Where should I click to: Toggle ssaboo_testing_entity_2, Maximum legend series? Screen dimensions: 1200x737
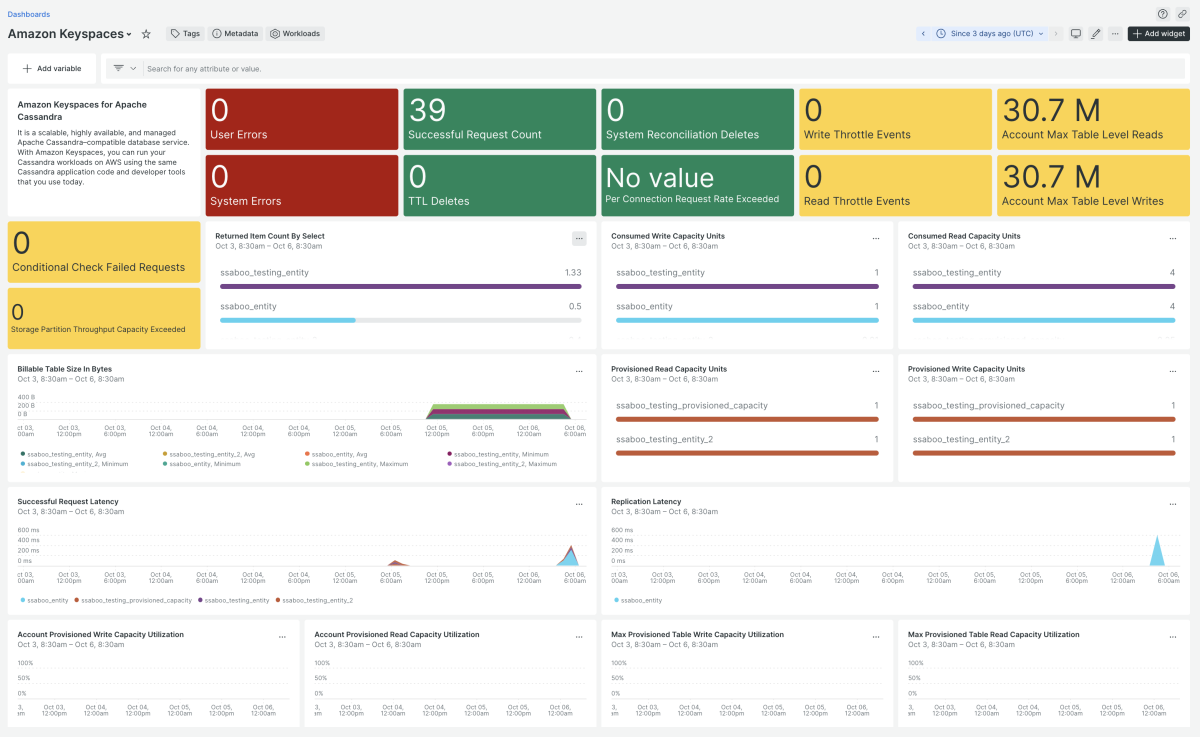click(501, 464)
